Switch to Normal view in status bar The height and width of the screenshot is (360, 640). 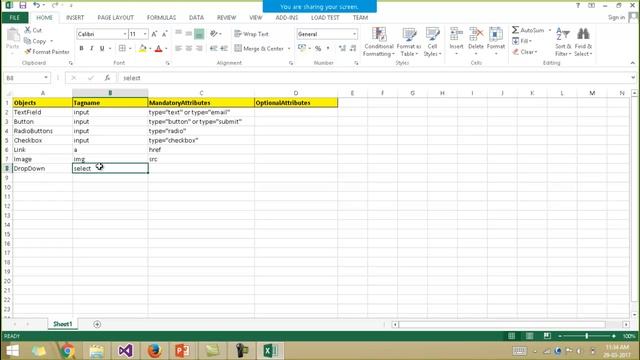(x=511, y=336)
